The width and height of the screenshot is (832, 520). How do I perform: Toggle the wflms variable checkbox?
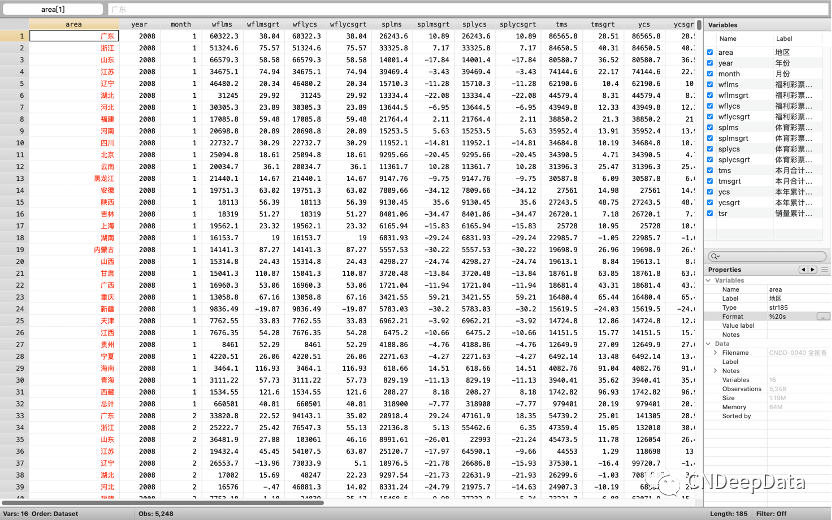pos(710,84)
